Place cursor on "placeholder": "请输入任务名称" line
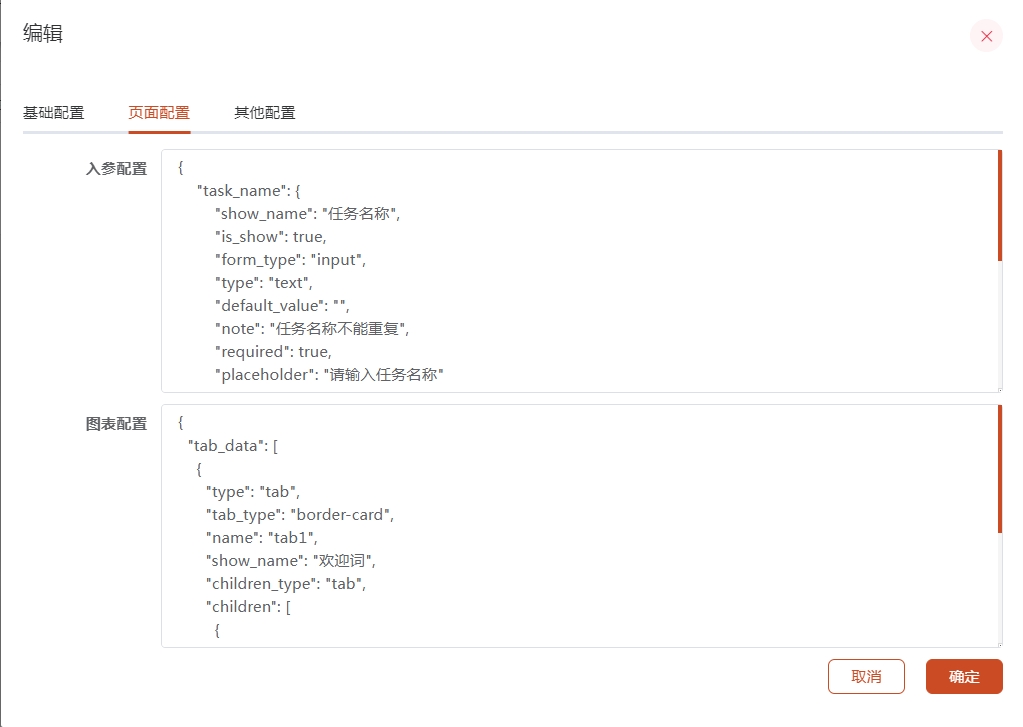1023x727 pixels. click(x=329, y=375)
